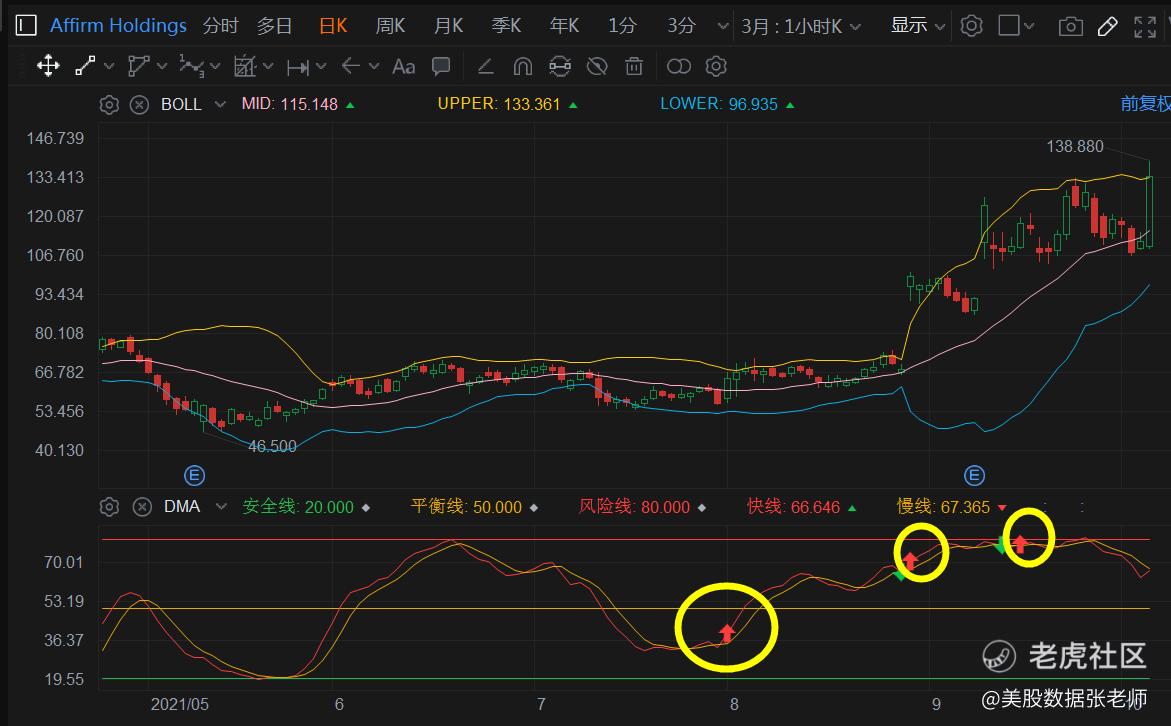
Task: Select the line segment drawing tool
Action: coord(85,66)
